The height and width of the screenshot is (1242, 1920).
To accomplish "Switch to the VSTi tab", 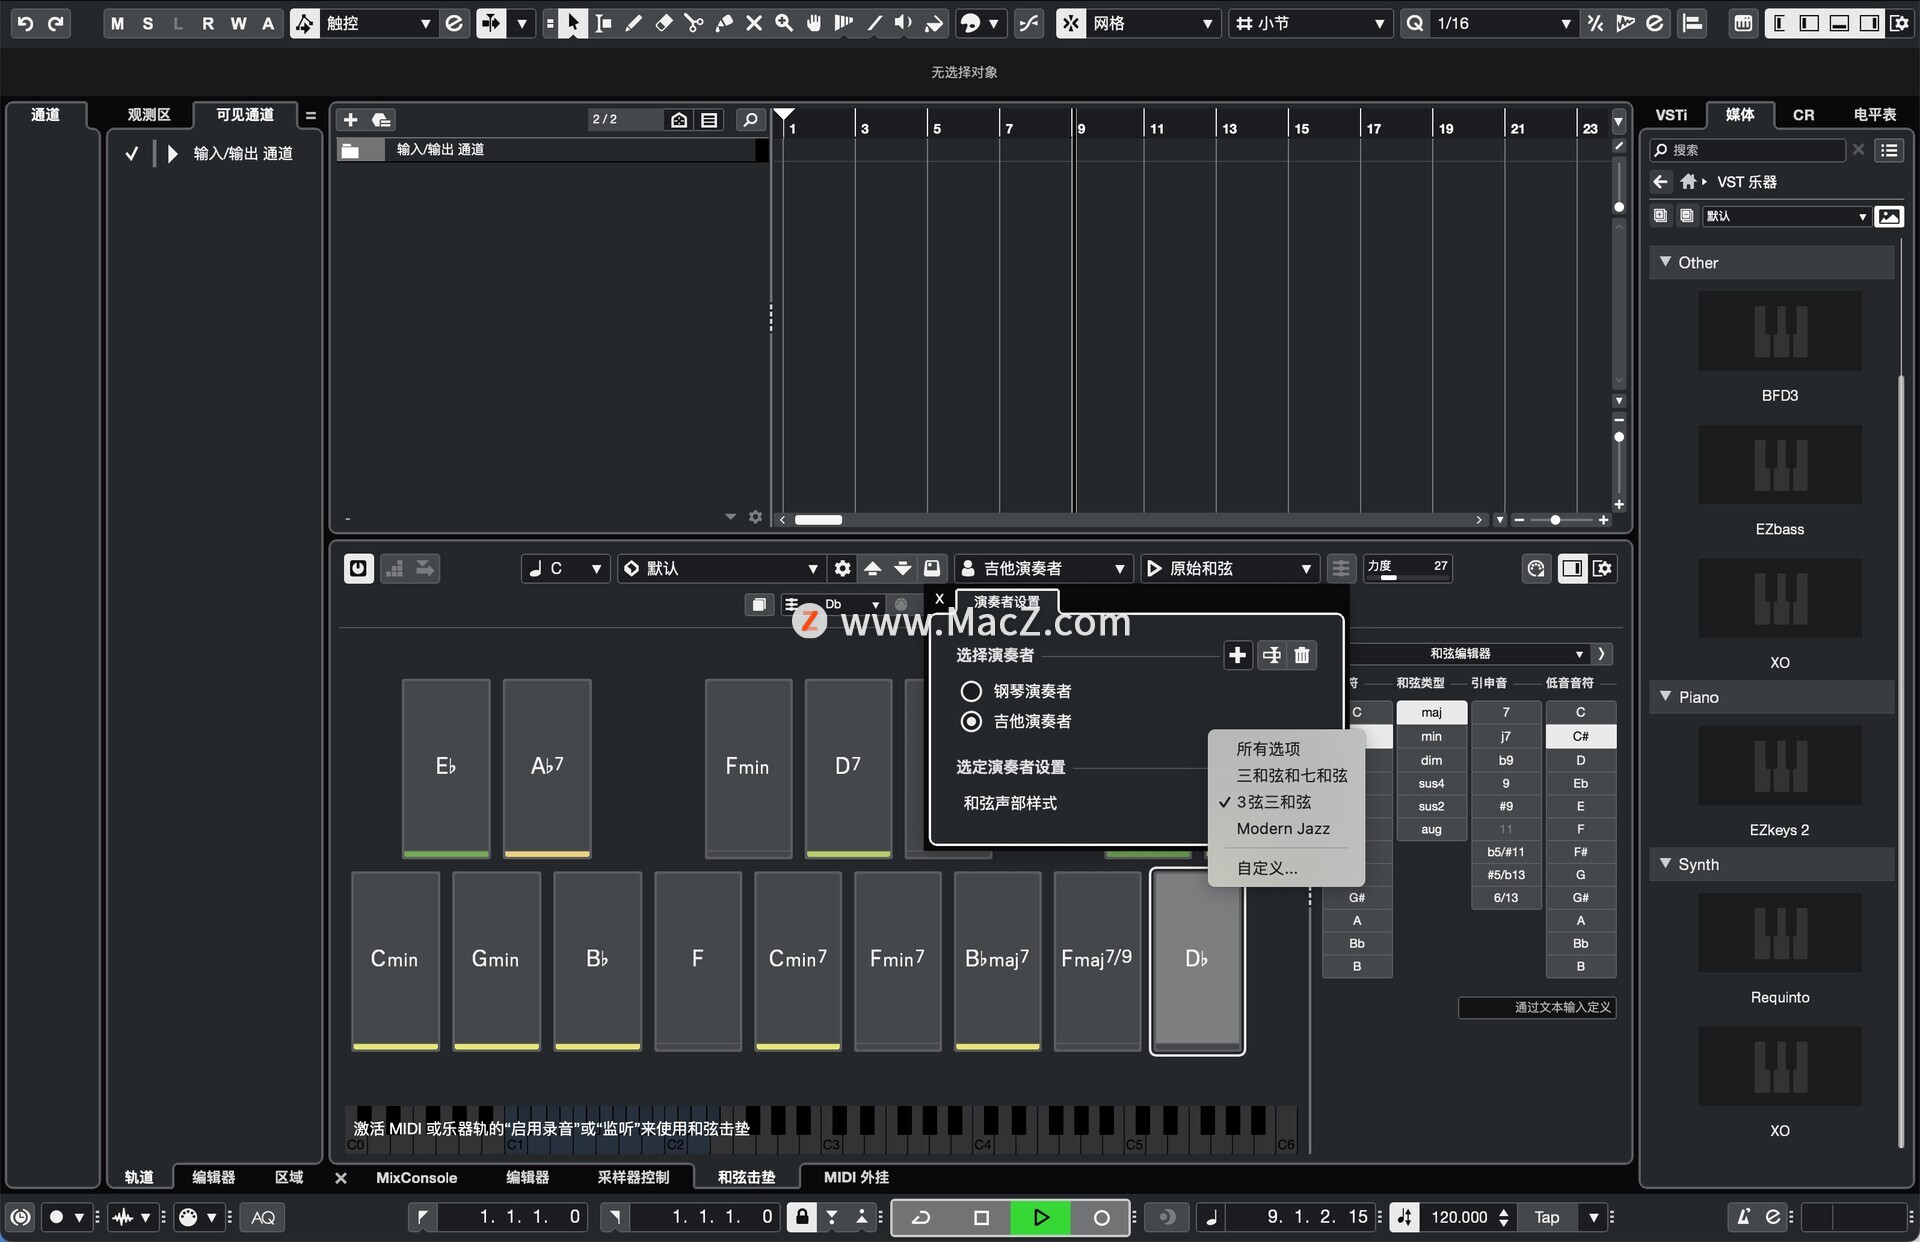I will pyautogui.click(x=1671, y=115).
